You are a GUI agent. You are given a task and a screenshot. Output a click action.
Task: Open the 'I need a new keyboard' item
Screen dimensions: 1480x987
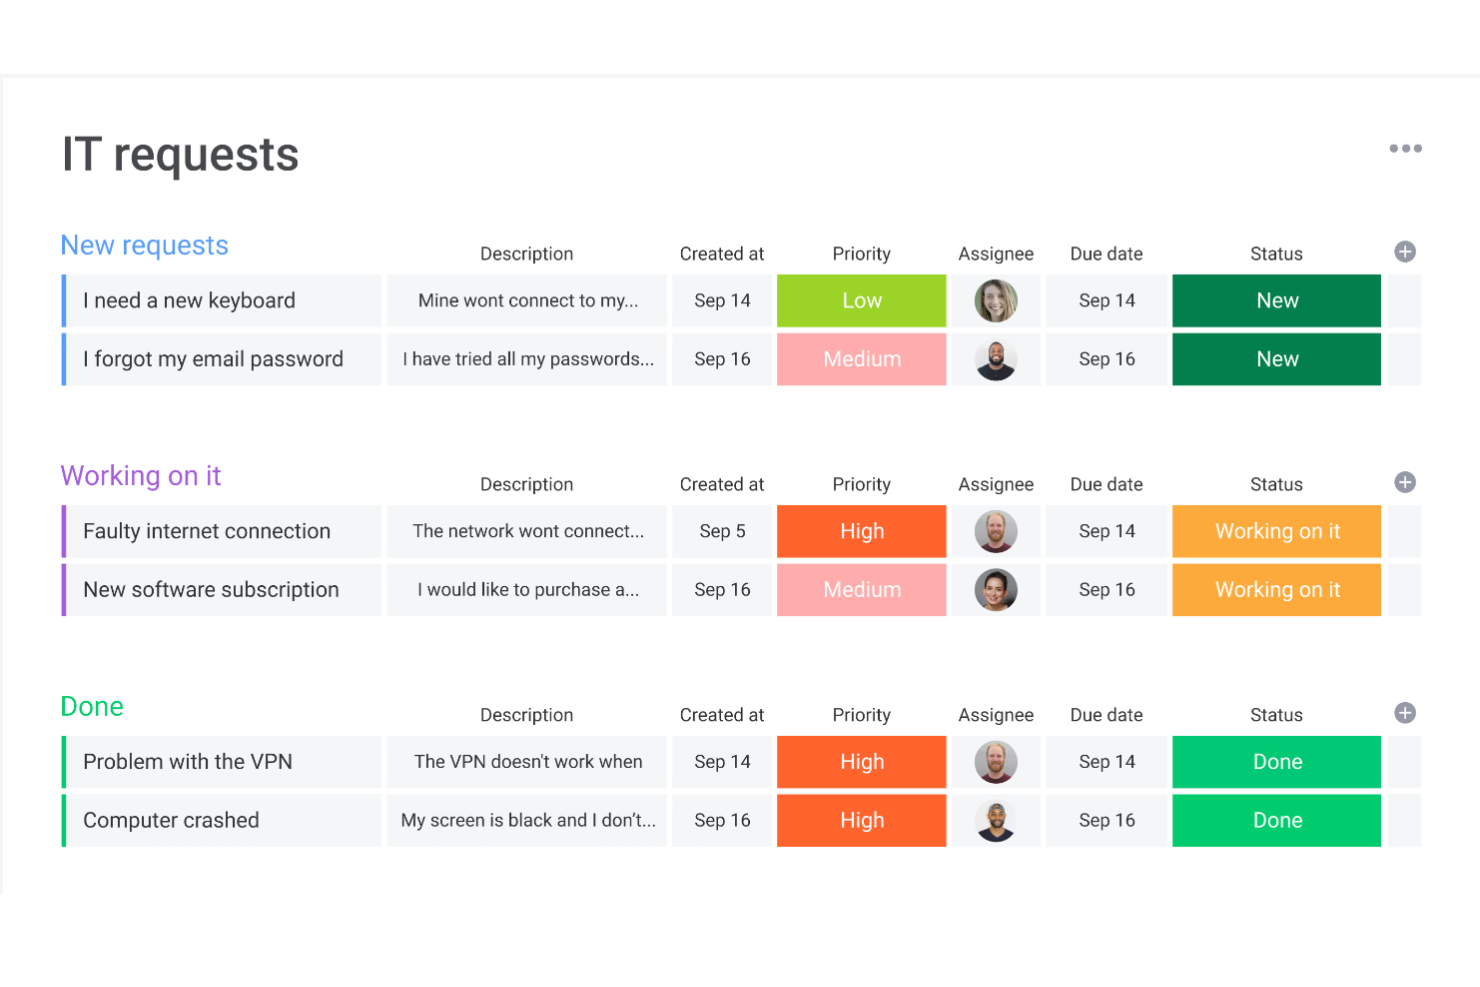click(188, 300)
